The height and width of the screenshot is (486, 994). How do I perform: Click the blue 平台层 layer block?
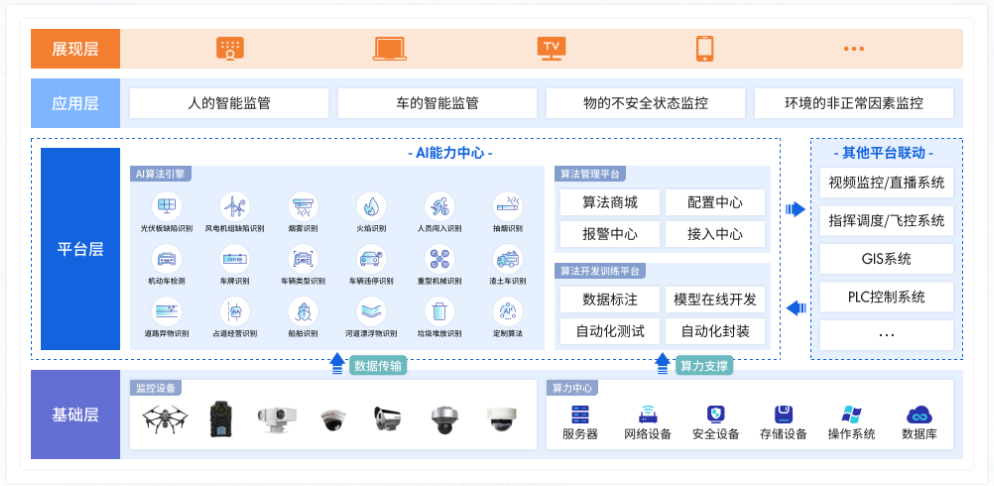pos(81,249)
